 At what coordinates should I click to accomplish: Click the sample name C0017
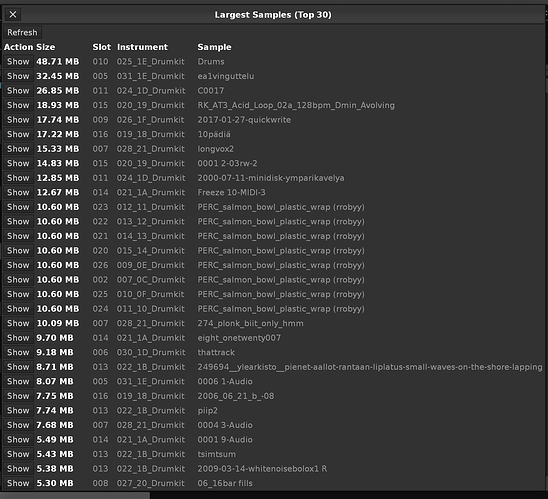click(211, 91)
